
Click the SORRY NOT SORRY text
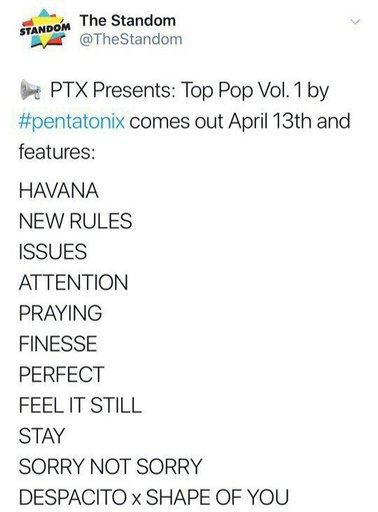click(x=111, y=466)
